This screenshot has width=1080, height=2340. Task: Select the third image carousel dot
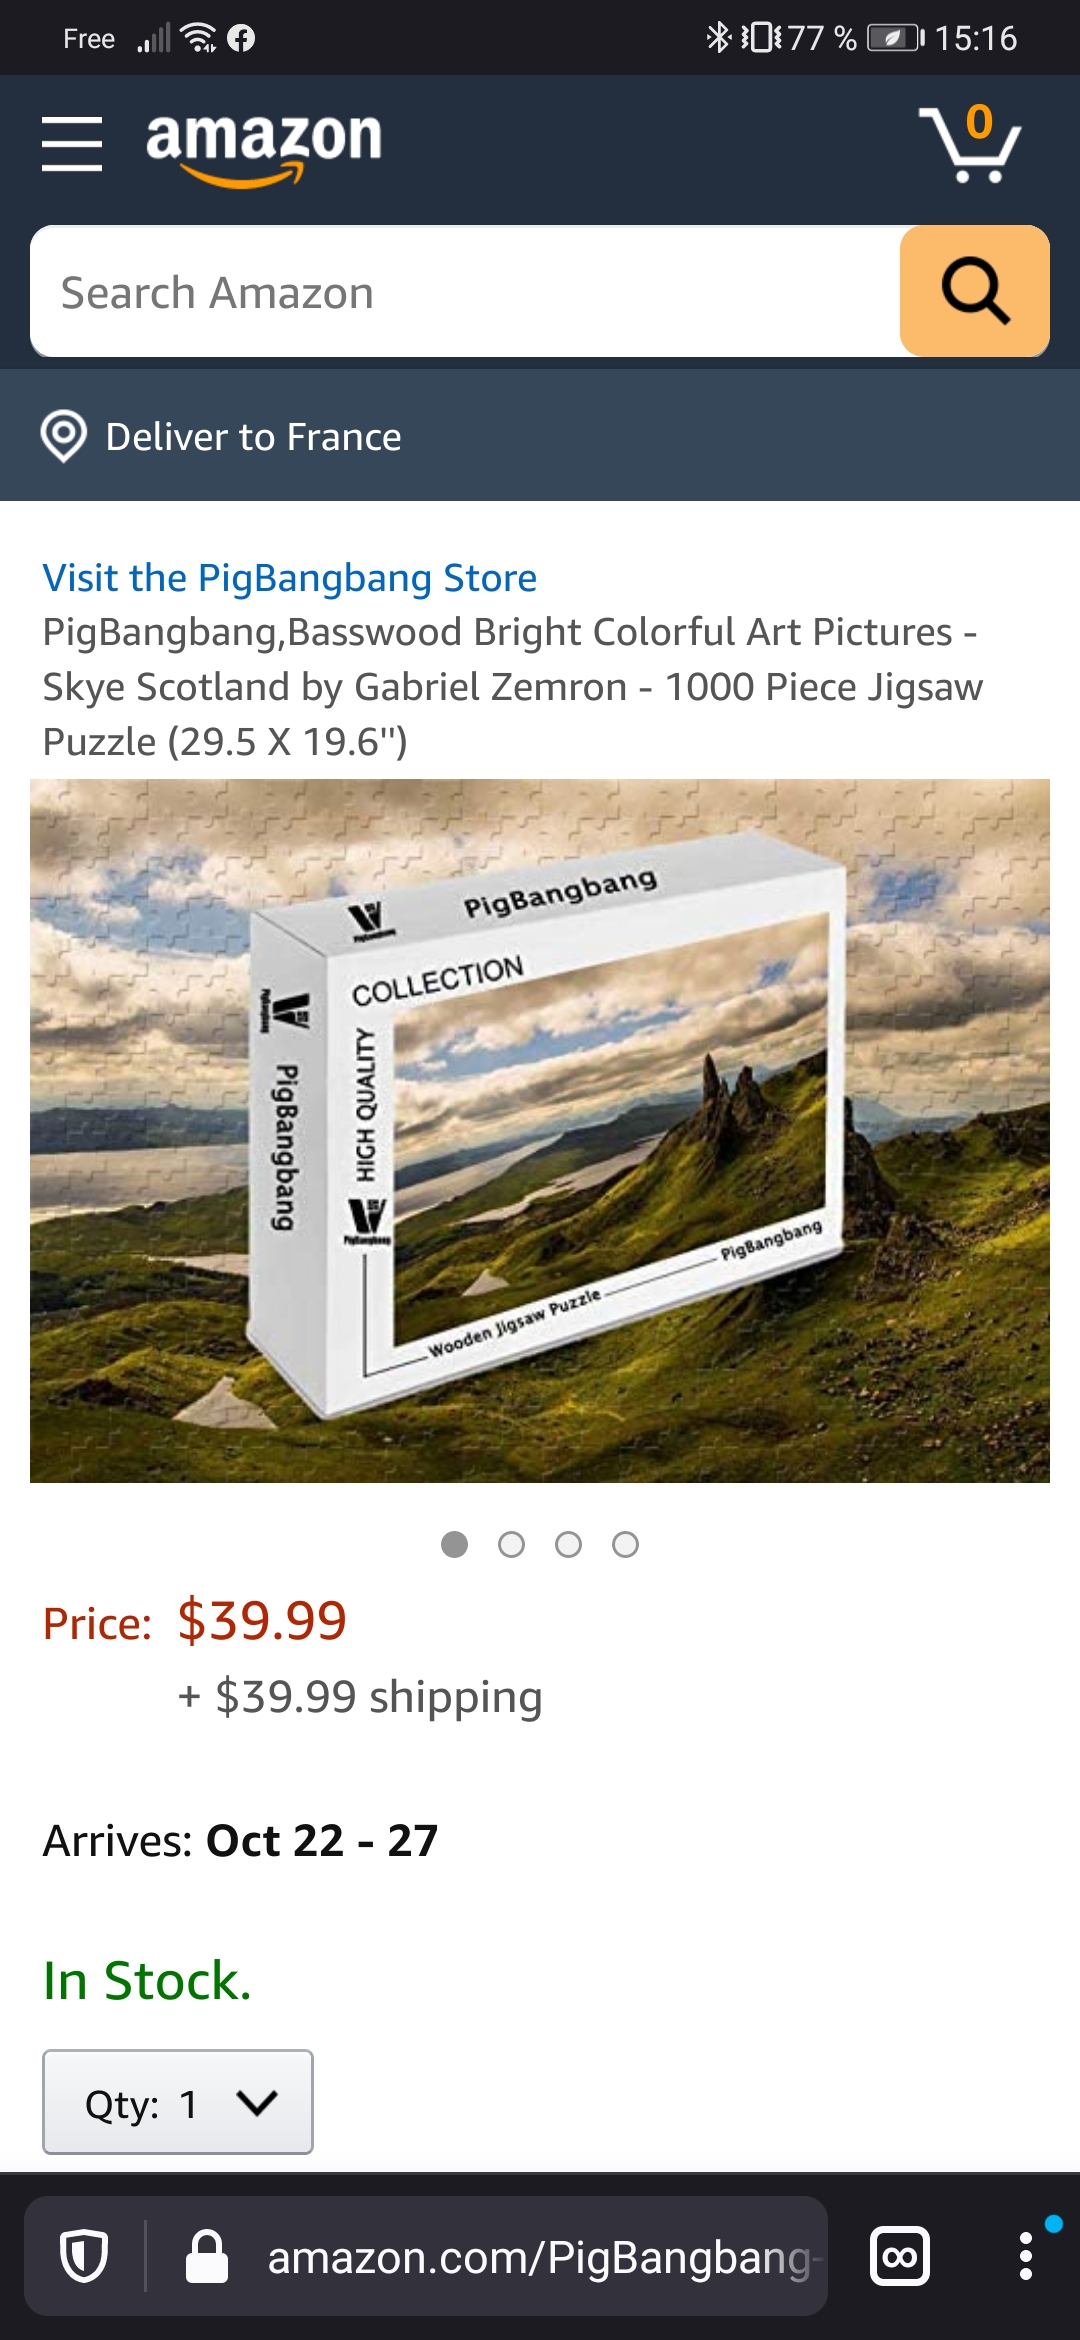point(569,1545)
